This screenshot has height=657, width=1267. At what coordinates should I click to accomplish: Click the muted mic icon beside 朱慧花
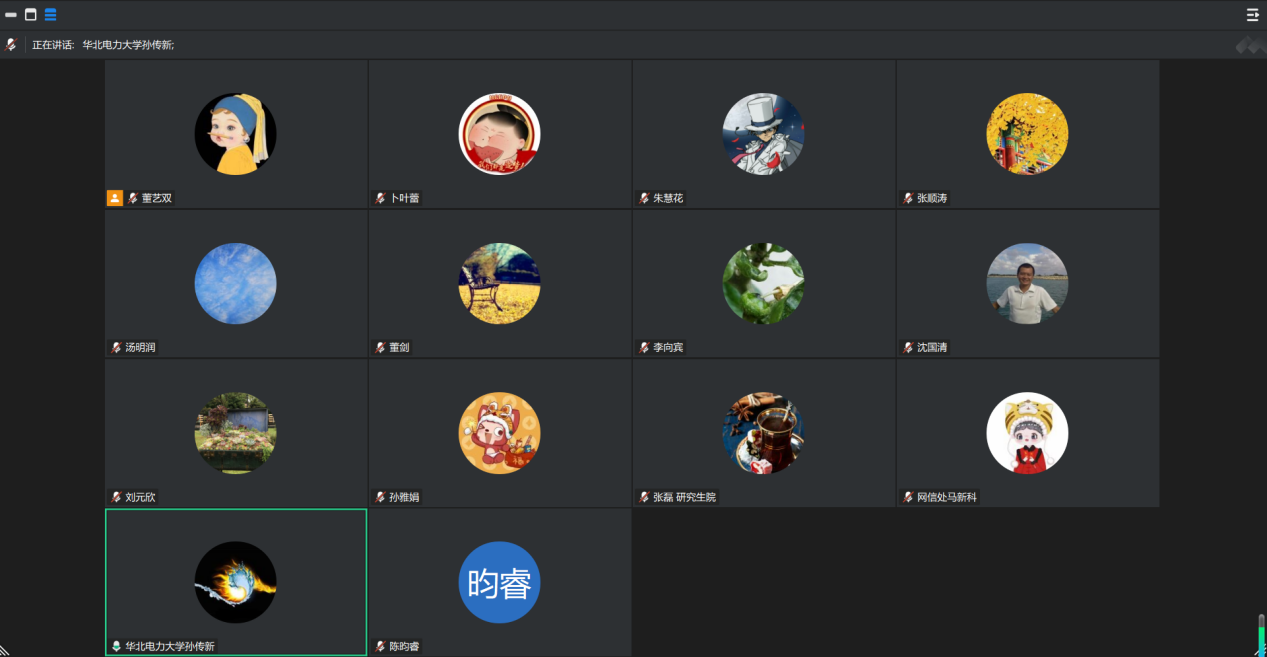click(644, 198)
